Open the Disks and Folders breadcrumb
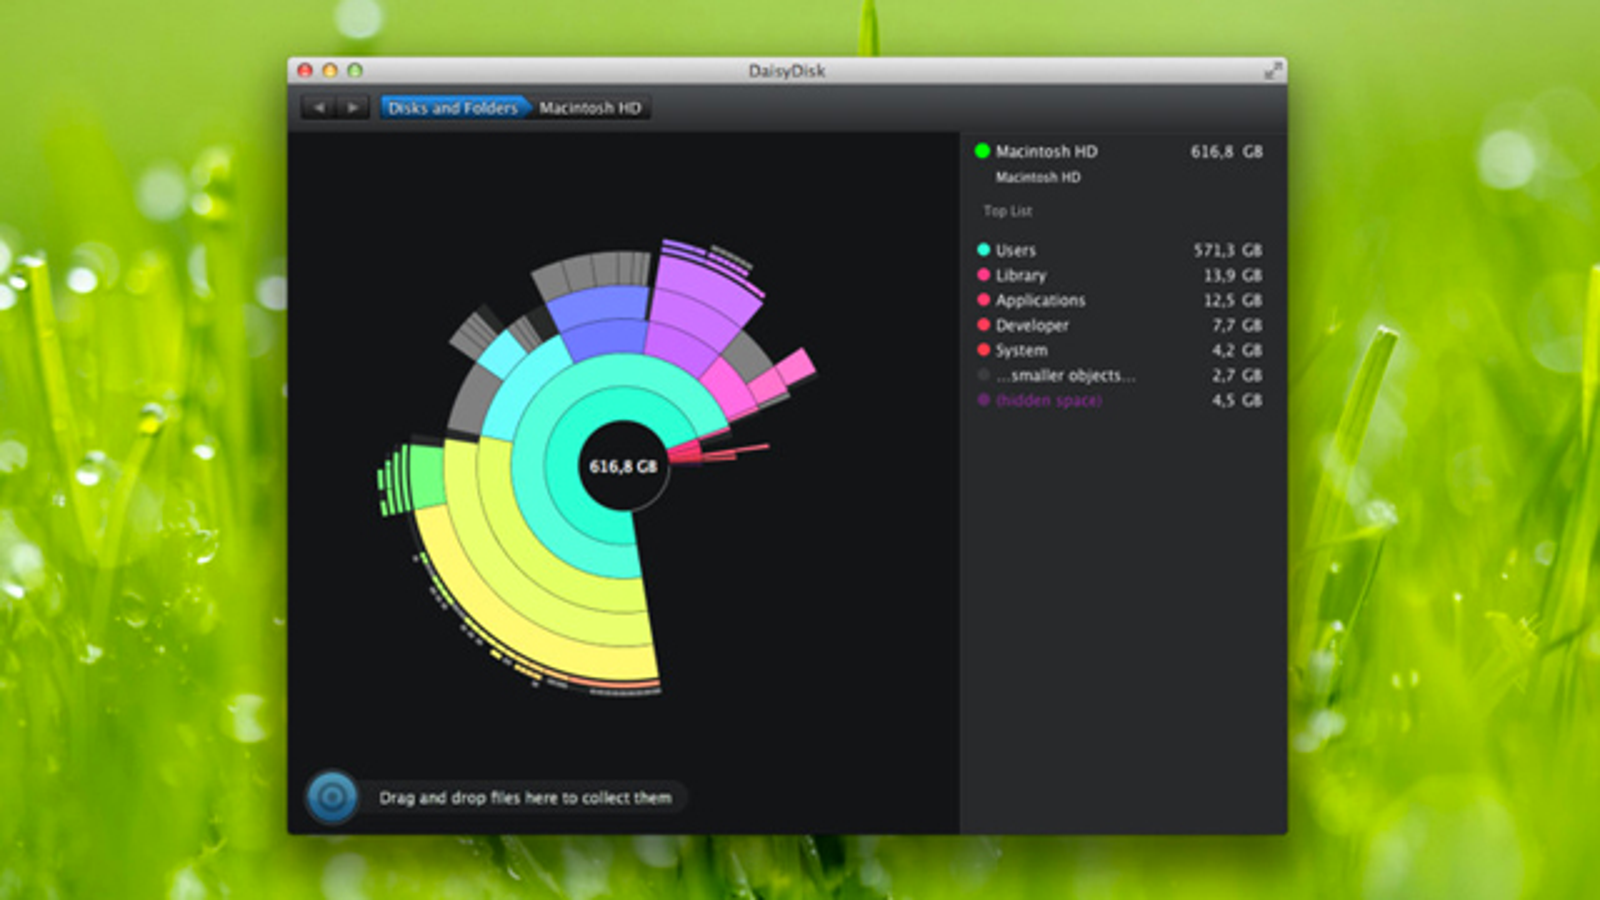This screenshot has height=900, width=1600. pyautogui.click(x=453, y=107)
